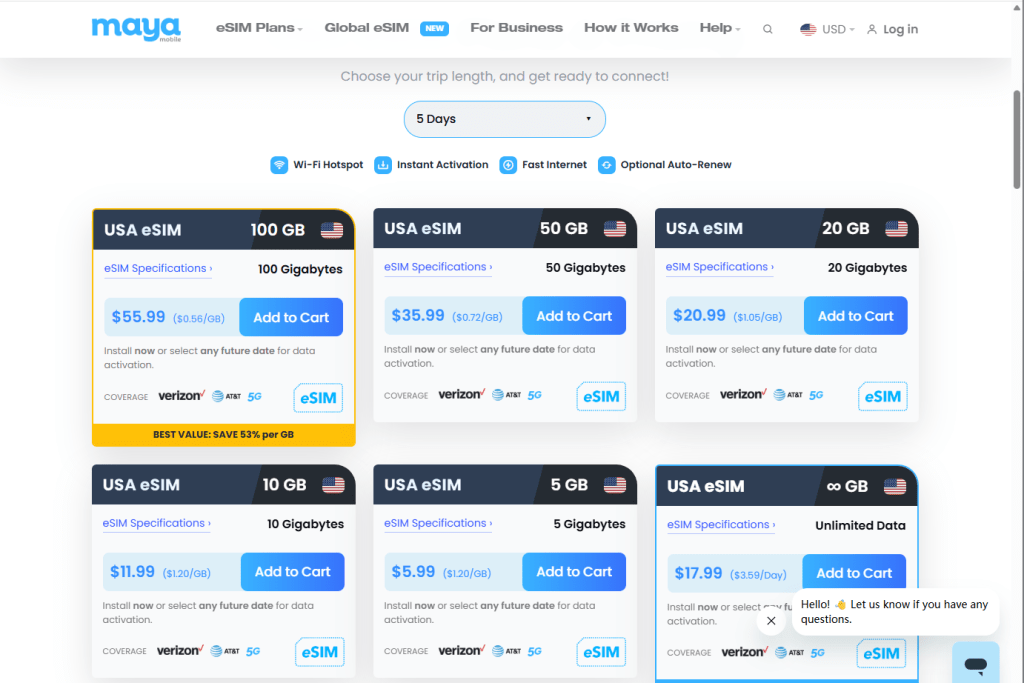Click the Wi-Fi Hotspot icon
1024x683 pixels.
[279, 165]
